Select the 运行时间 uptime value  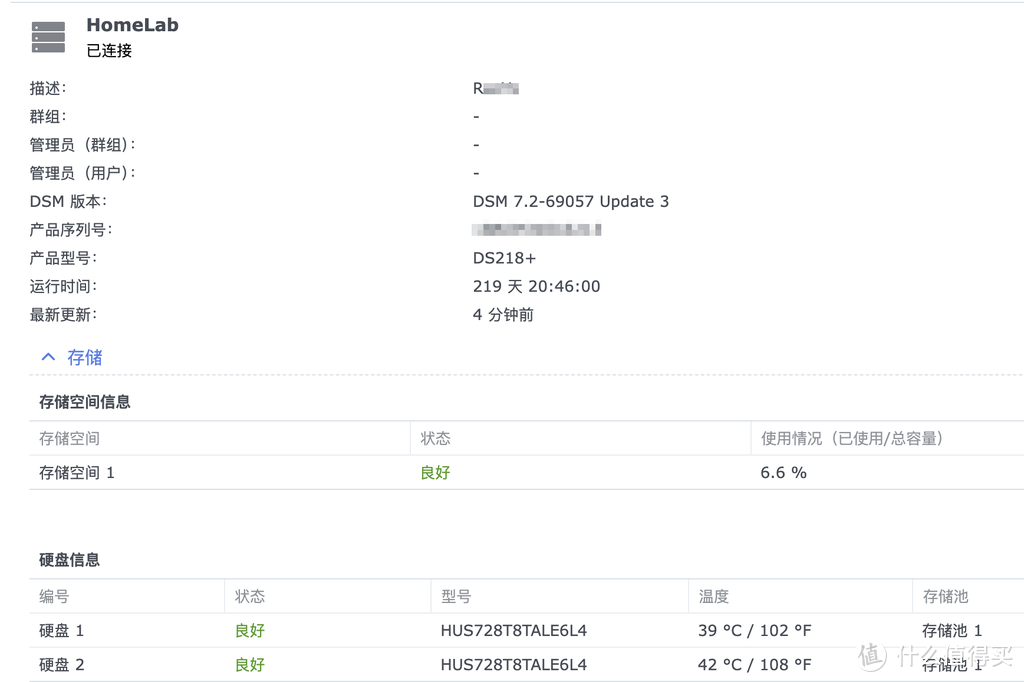click(x=536, y=286)
